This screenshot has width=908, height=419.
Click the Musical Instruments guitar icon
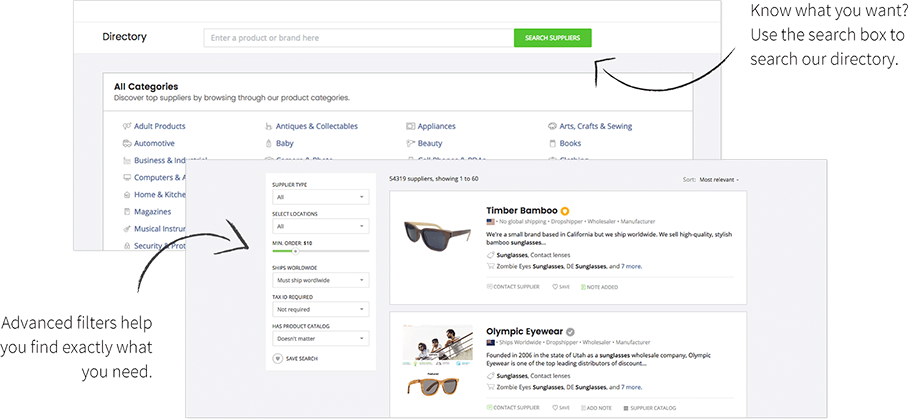coord(127,229)
